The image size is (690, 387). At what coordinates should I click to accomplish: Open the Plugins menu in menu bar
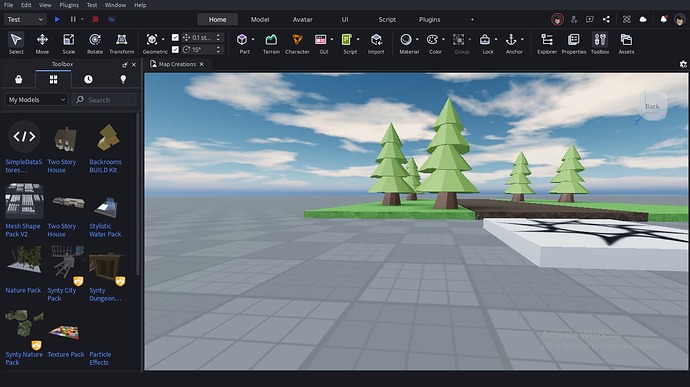(69, 5)
